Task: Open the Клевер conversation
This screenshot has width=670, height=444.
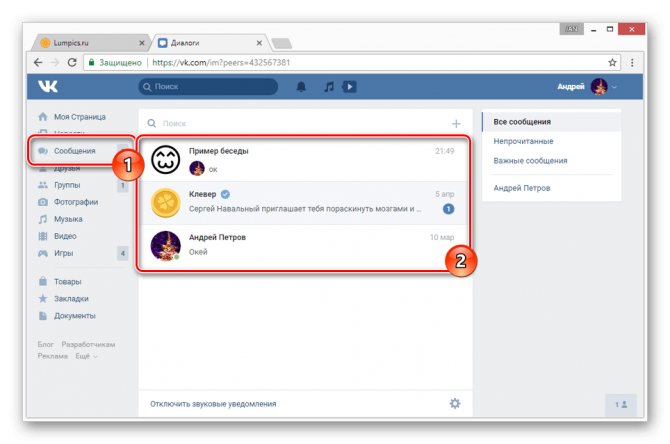Action: coord(304,203)
